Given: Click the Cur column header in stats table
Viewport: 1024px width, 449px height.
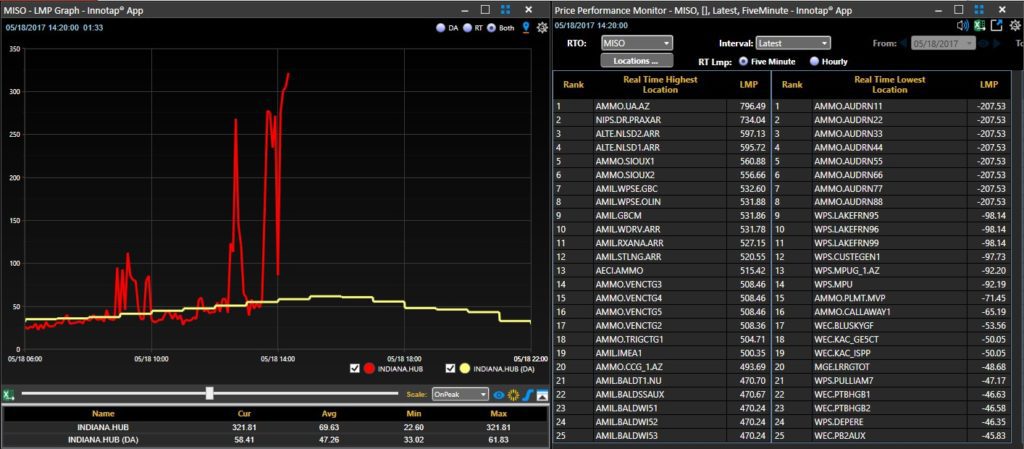Looking at the screenshot, I should 243,414.
